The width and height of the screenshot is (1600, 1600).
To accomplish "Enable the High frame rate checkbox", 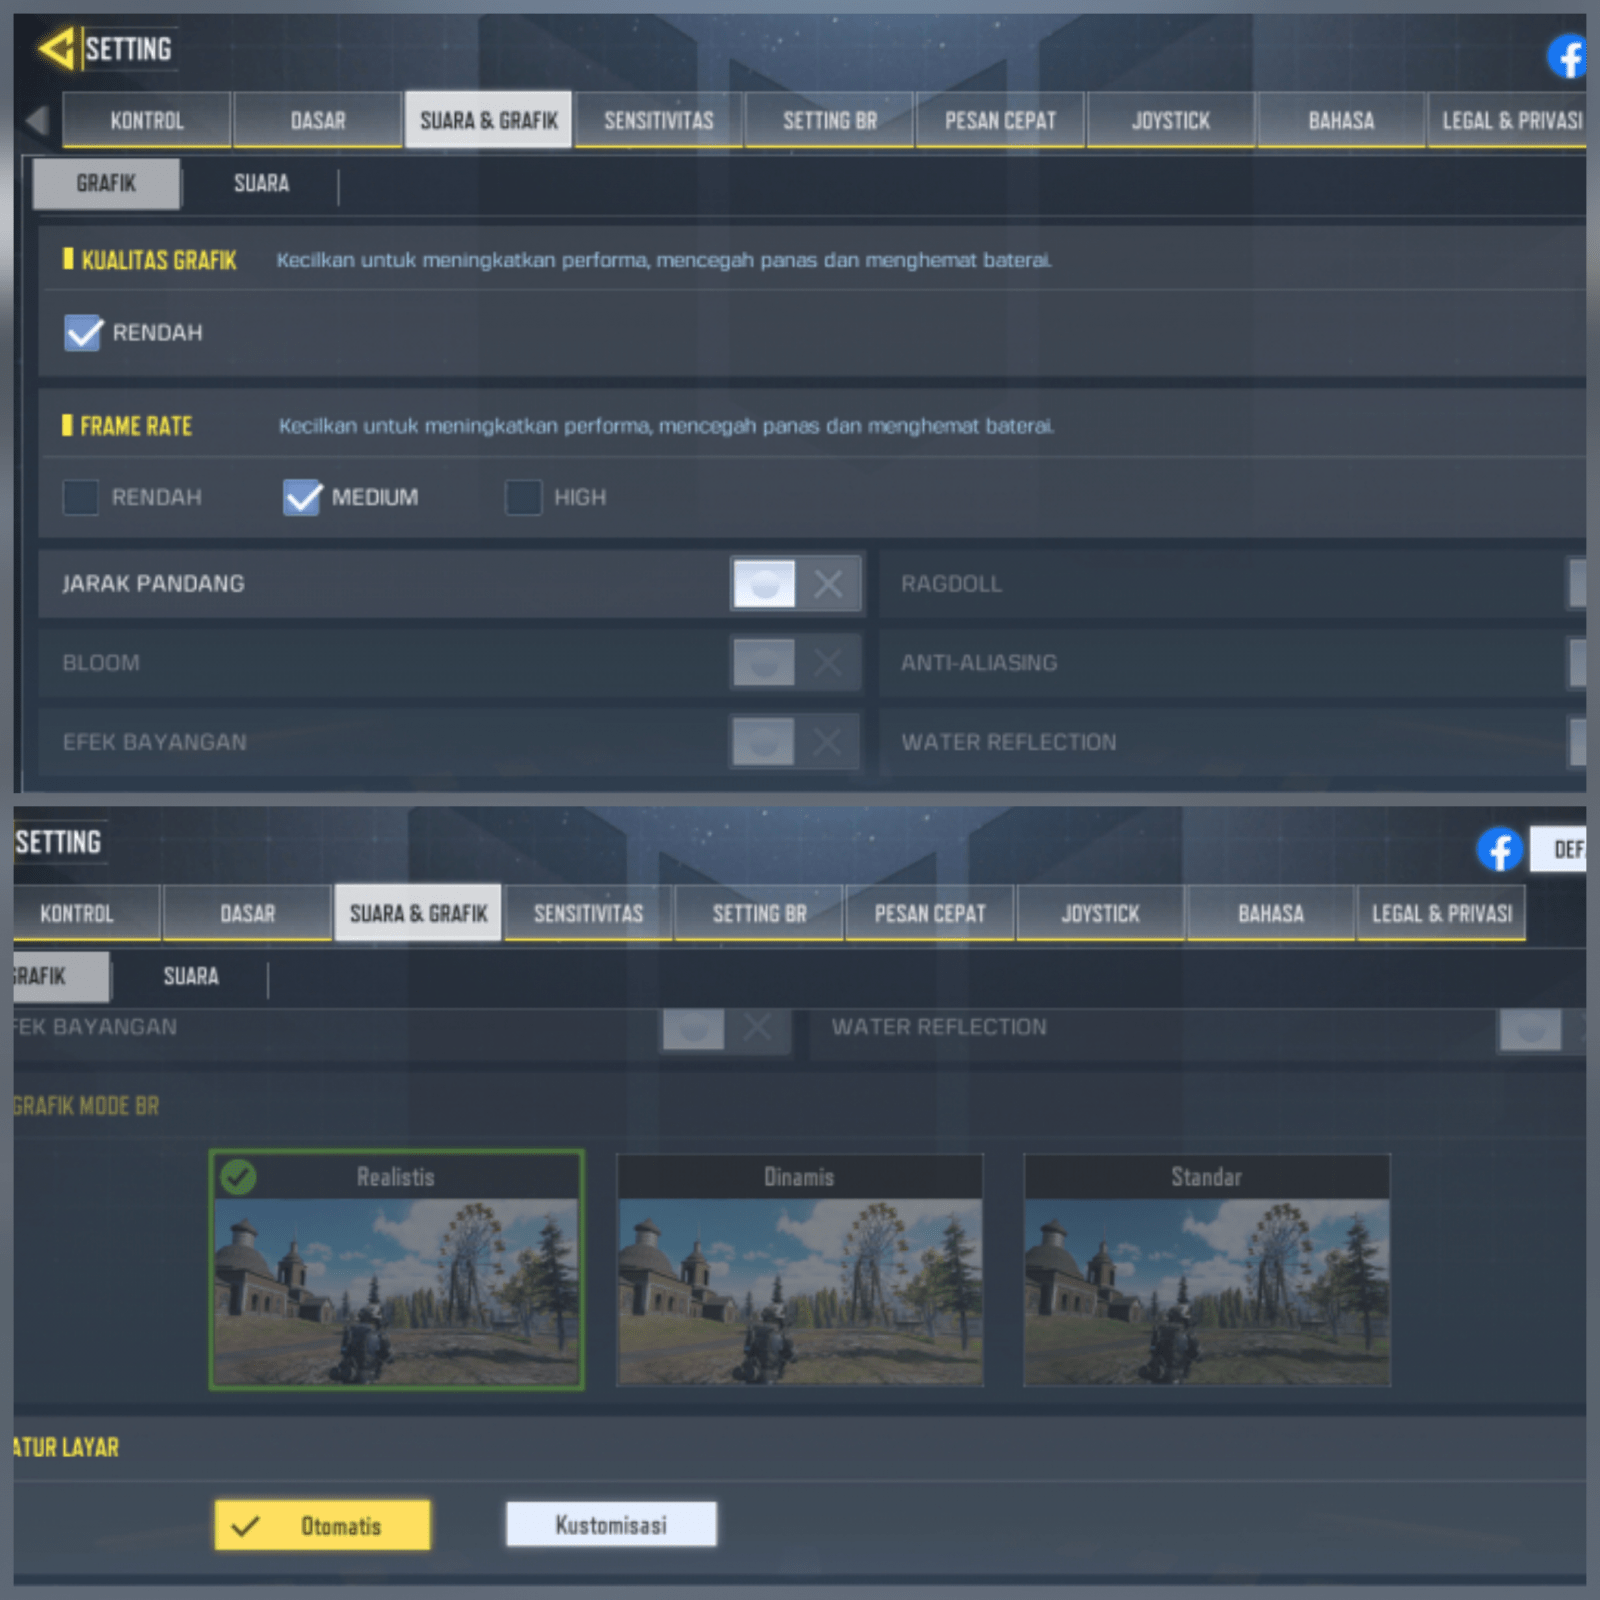I will click(x=523, y=497).
